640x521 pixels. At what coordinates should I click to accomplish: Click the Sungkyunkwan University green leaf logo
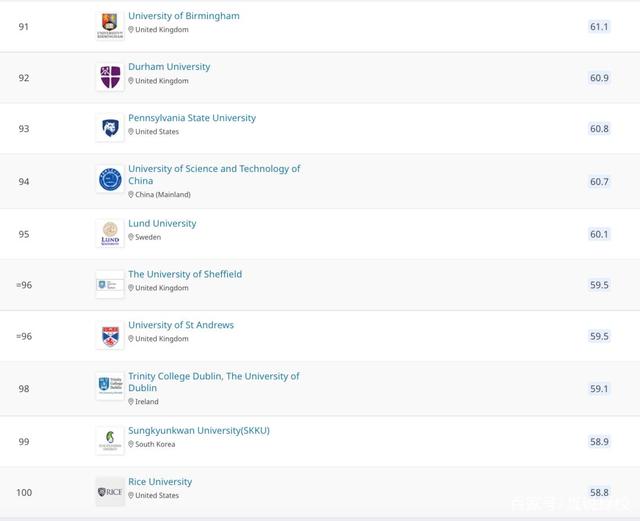(110, 441)
